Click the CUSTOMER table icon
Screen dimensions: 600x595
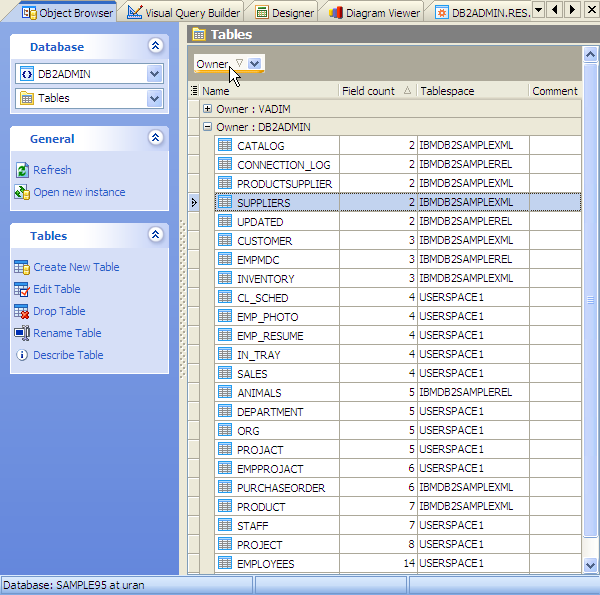pyautogui.click(x=225, y=240)
